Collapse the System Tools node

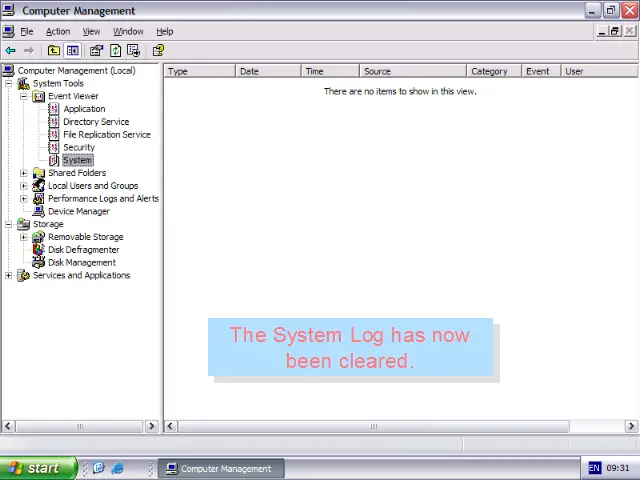[9, 84]
